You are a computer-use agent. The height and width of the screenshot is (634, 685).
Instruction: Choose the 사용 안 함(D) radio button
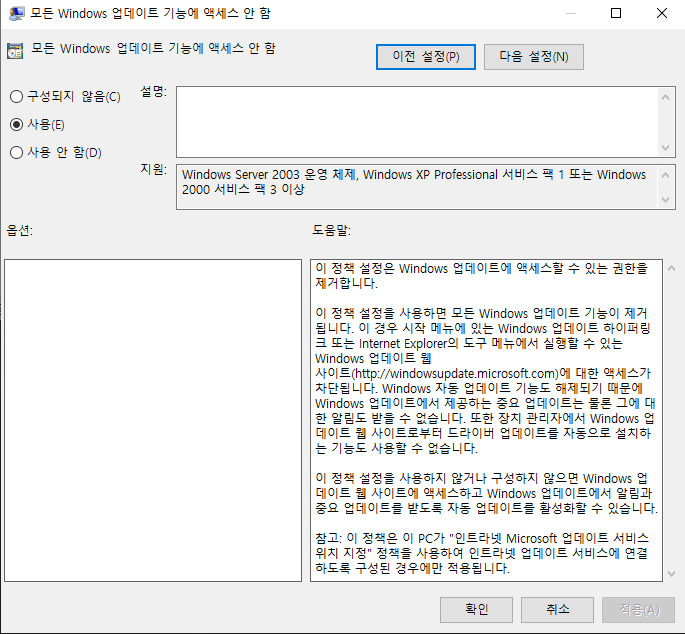16,153
